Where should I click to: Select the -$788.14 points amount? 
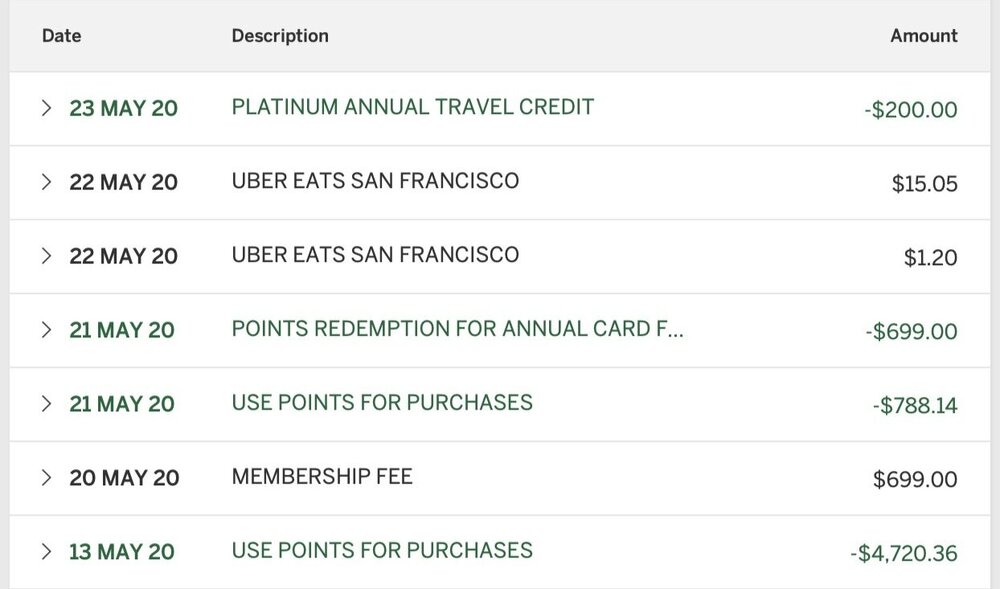[914, 405]
